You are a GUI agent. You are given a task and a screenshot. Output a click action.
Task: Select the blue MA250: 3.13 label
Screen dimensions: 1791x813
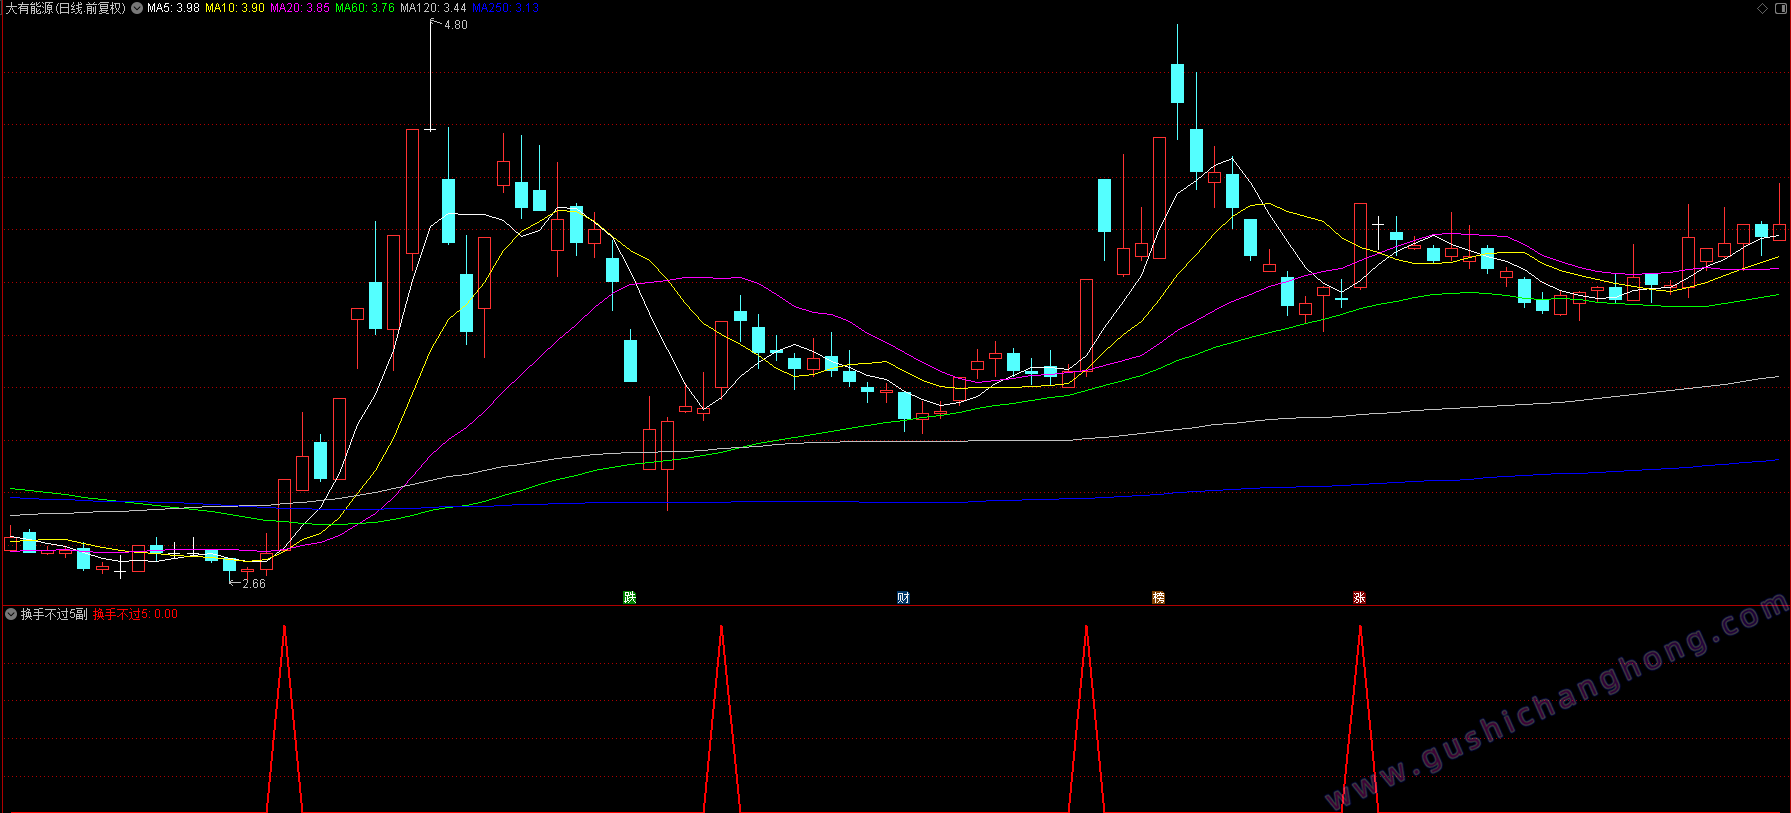505,8
